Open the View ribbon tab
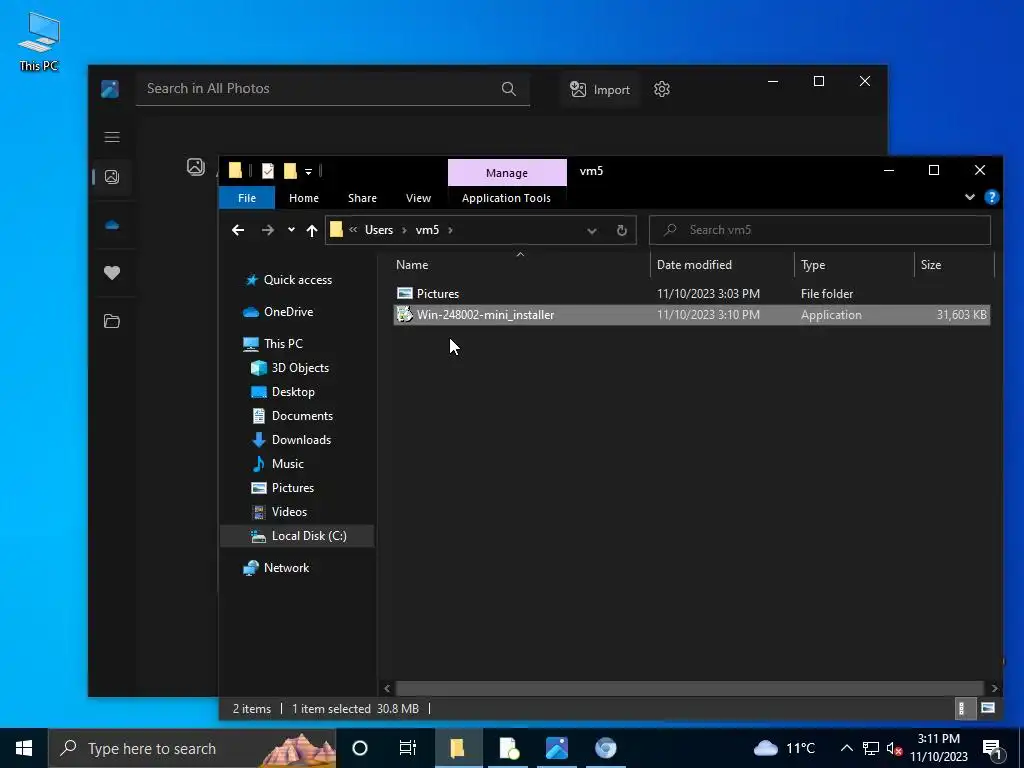The height and width of the screenshot is (768, 1024). point(418,198)
